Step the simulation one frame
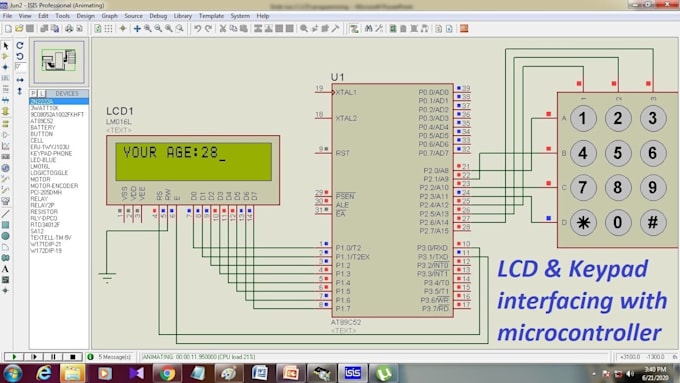The image size is (680, 383). tap(33, 357)
